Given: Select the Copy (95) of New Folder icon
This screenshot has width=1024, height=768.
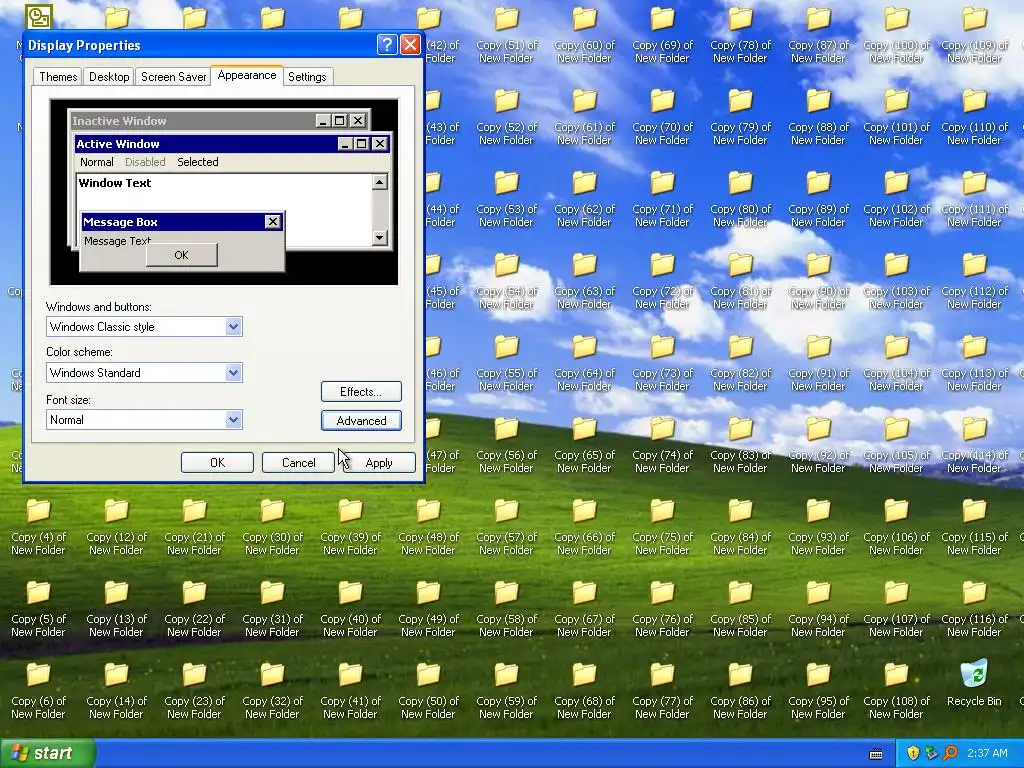Looking at the screenshot, I should pyautogui.click(x=818, y=692).
